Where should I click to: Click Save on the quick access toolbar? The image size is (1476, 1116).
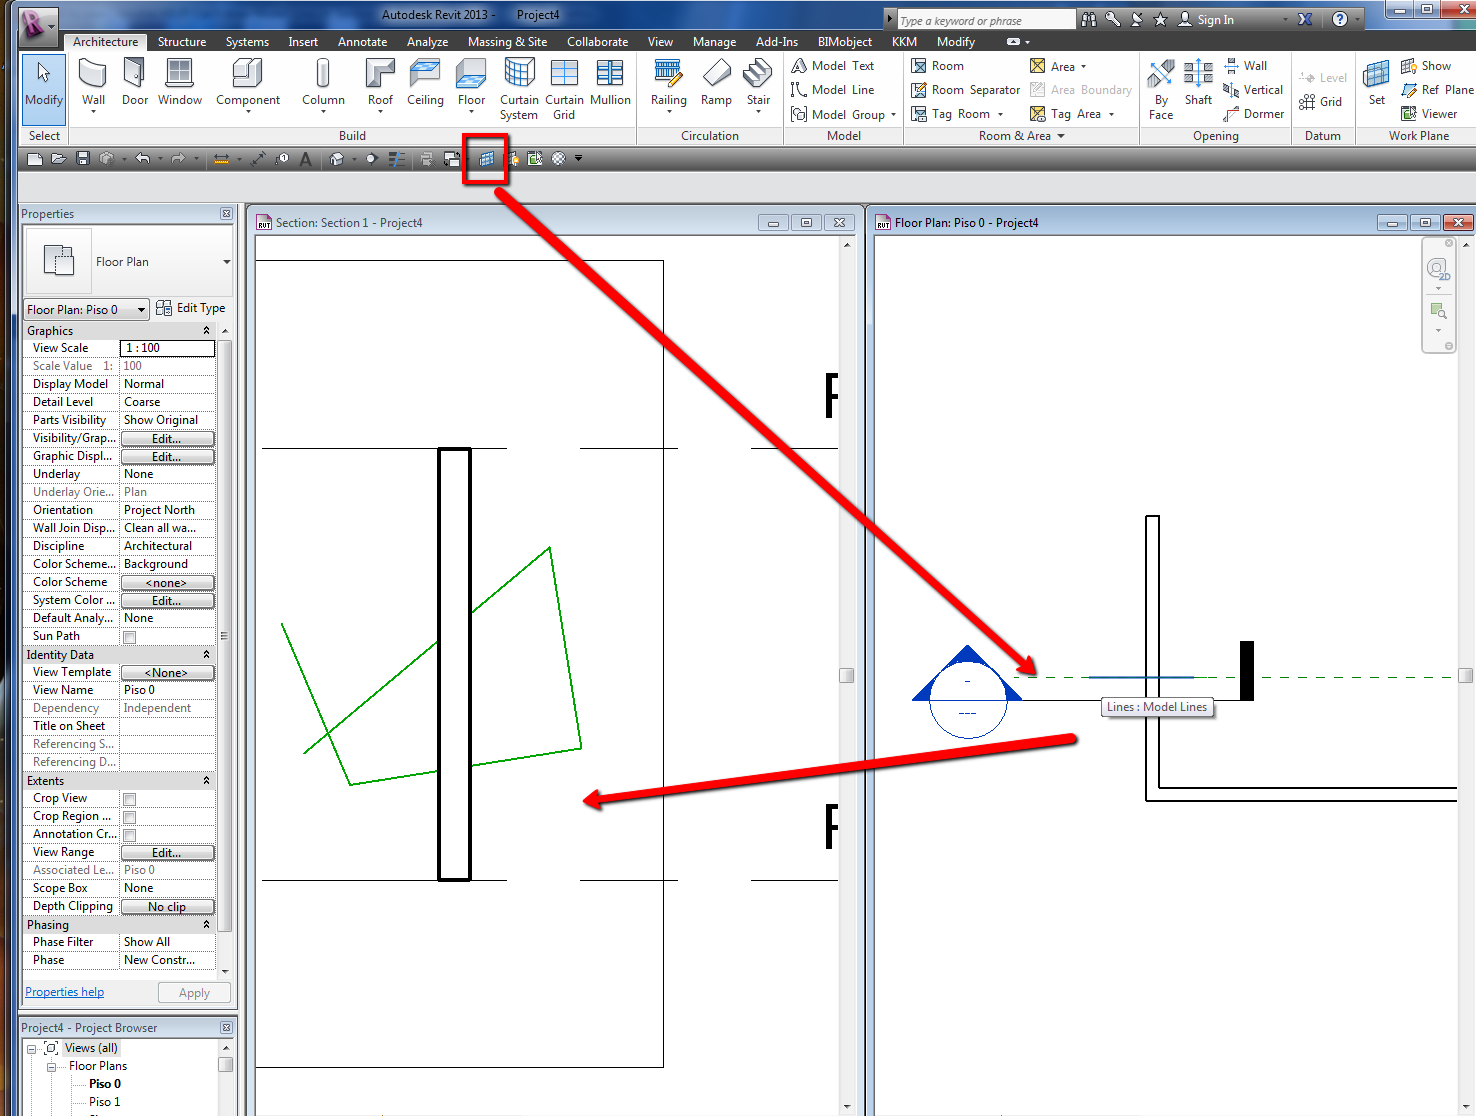pyautogui.click(x=83, y=159)
